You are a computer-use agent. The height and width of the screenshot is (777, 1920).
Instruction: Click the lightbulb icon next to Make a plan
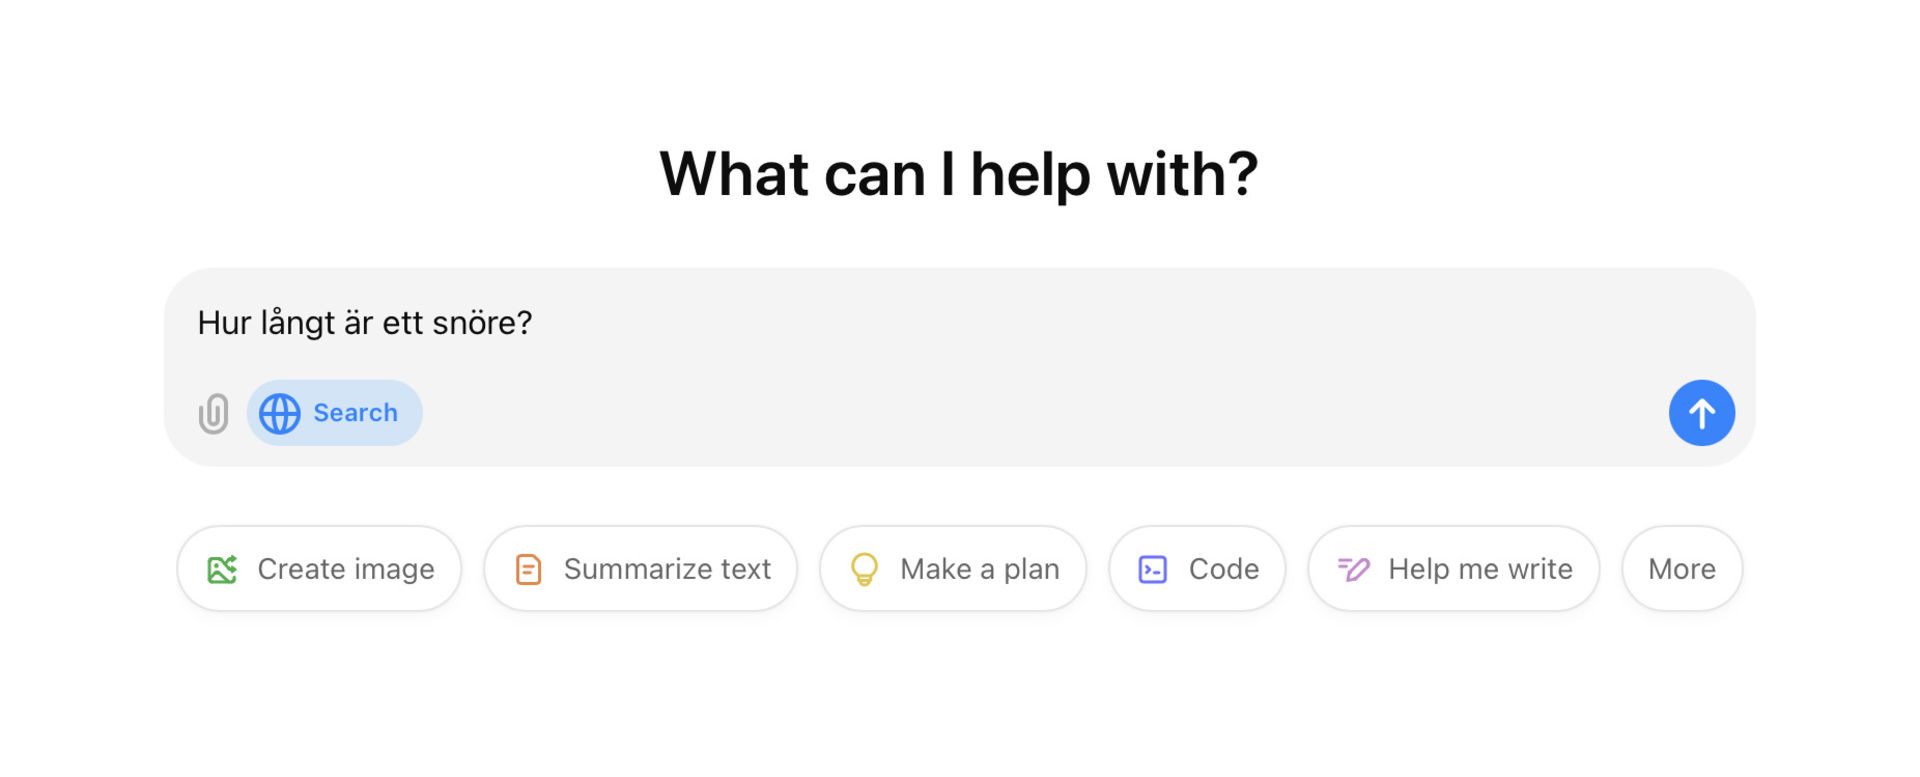866,568
